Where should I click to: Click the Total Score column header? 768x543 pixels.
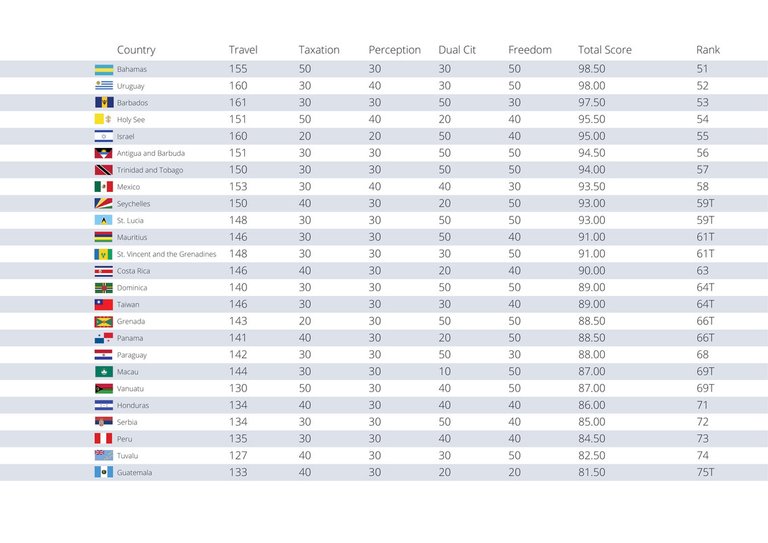click(605, 50)
